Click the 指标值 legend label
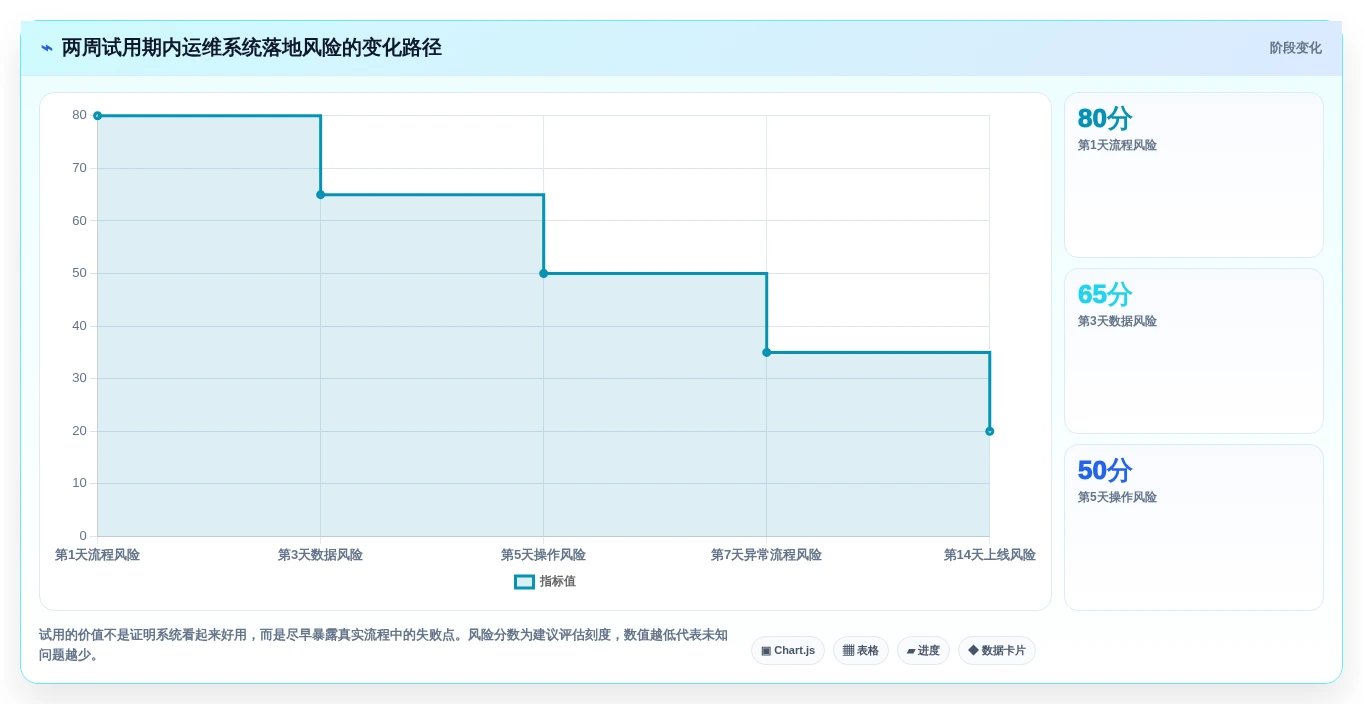This screenshot has width=1363, height=704. [558, 582]
